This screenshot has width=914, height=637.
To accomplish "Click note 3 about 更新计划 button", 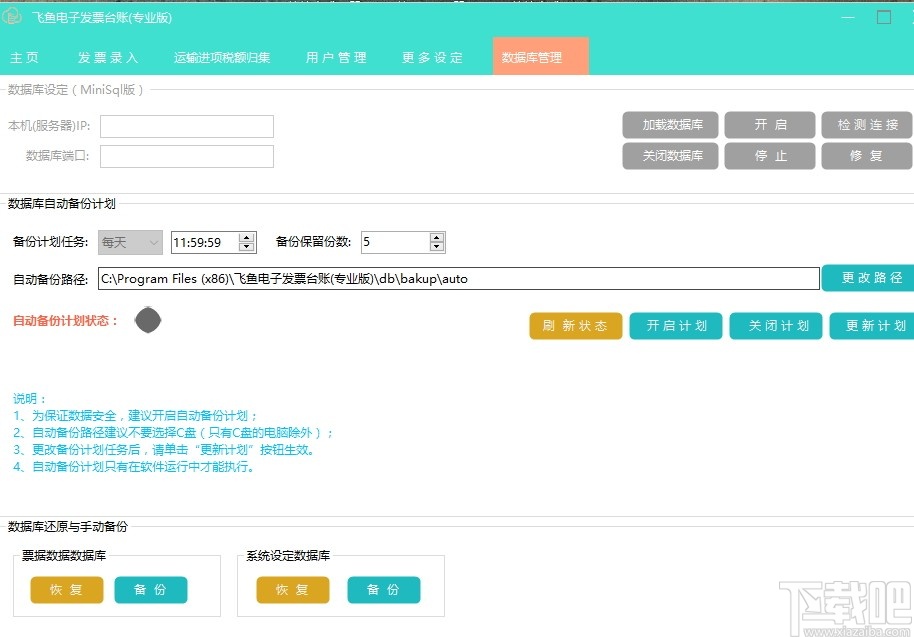I will pyautogui.click(x=164, y=449).
